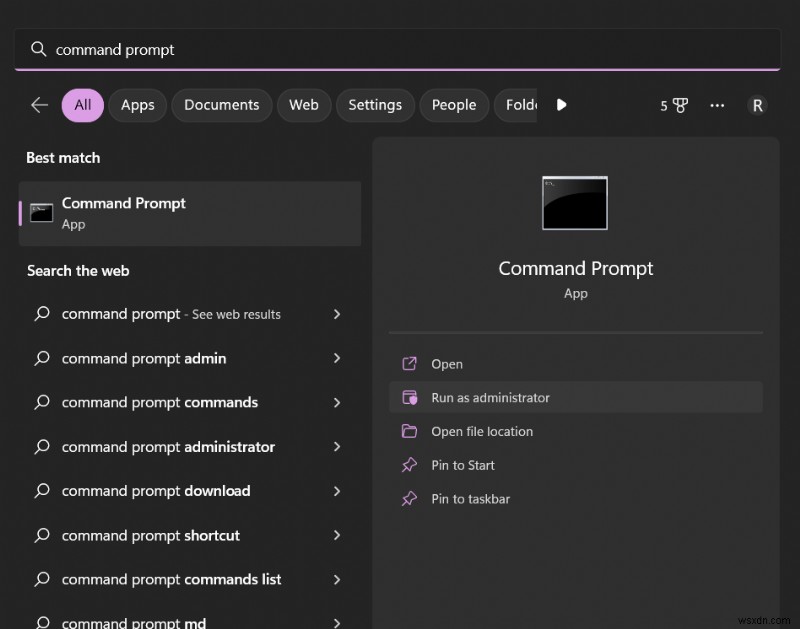800x629 pixels.
Task: Click the Run as administrator shield icon
Action: pyautogui.click(x=409, y=397)
